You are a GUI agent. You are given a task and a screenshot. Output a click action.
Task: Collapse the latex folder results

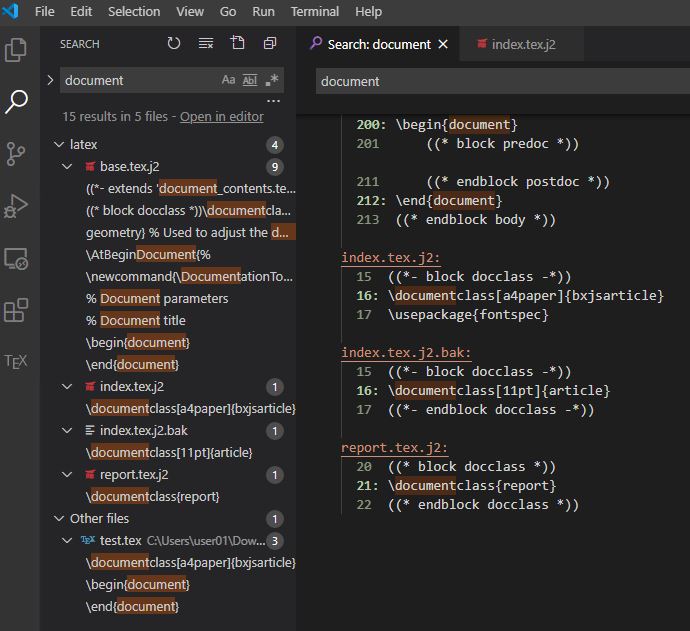tap(59, 144)
